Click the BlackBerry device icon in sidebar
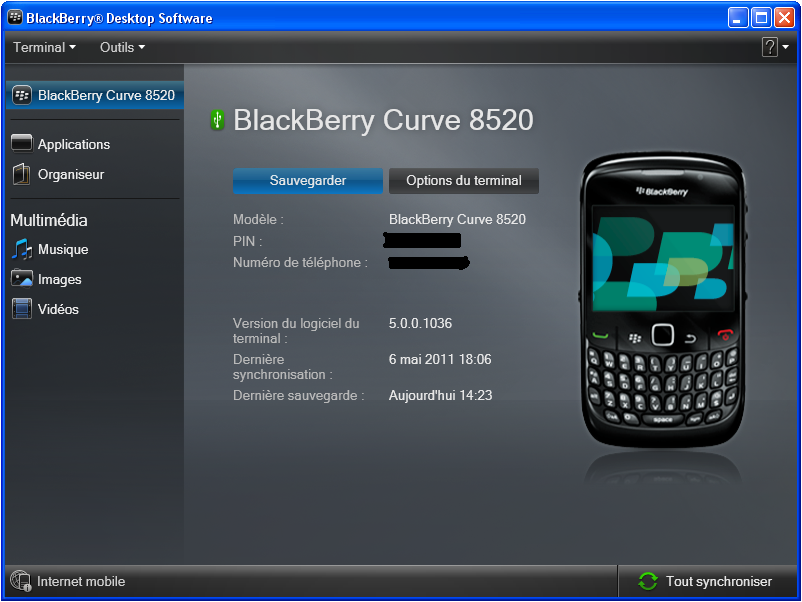The height and width of the screenshot is (602, 802). tap(22, 95)
